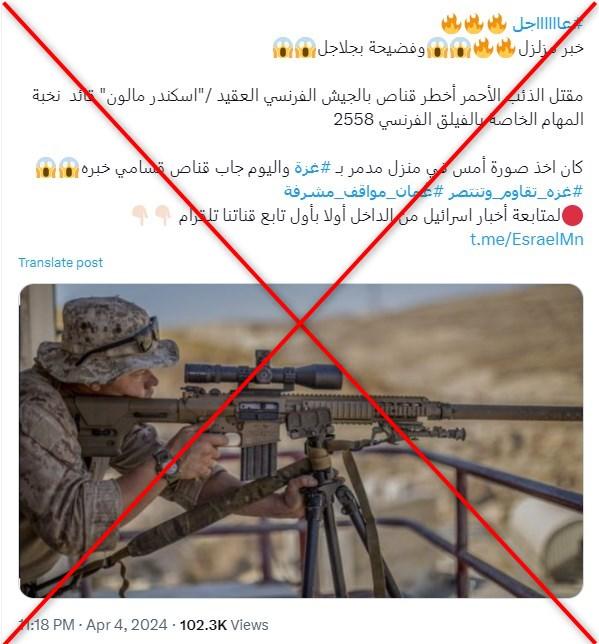
Task: Click the screaming face emojis on headline line
Action: pyautogui.click(x=448, y=48)
